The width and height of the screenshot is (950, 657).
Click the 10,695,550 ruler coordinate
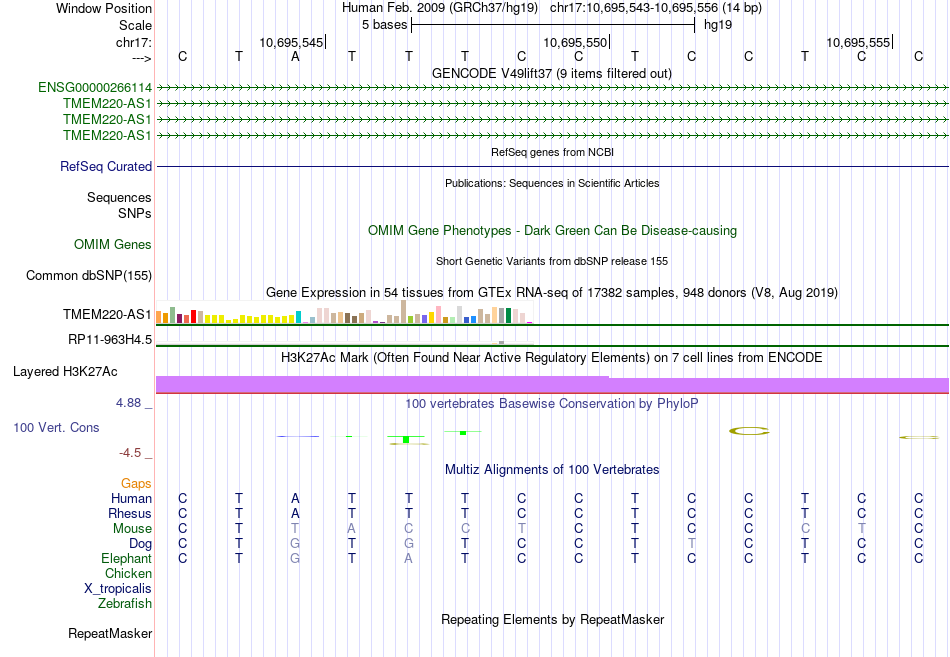click(x=574, y=42)
